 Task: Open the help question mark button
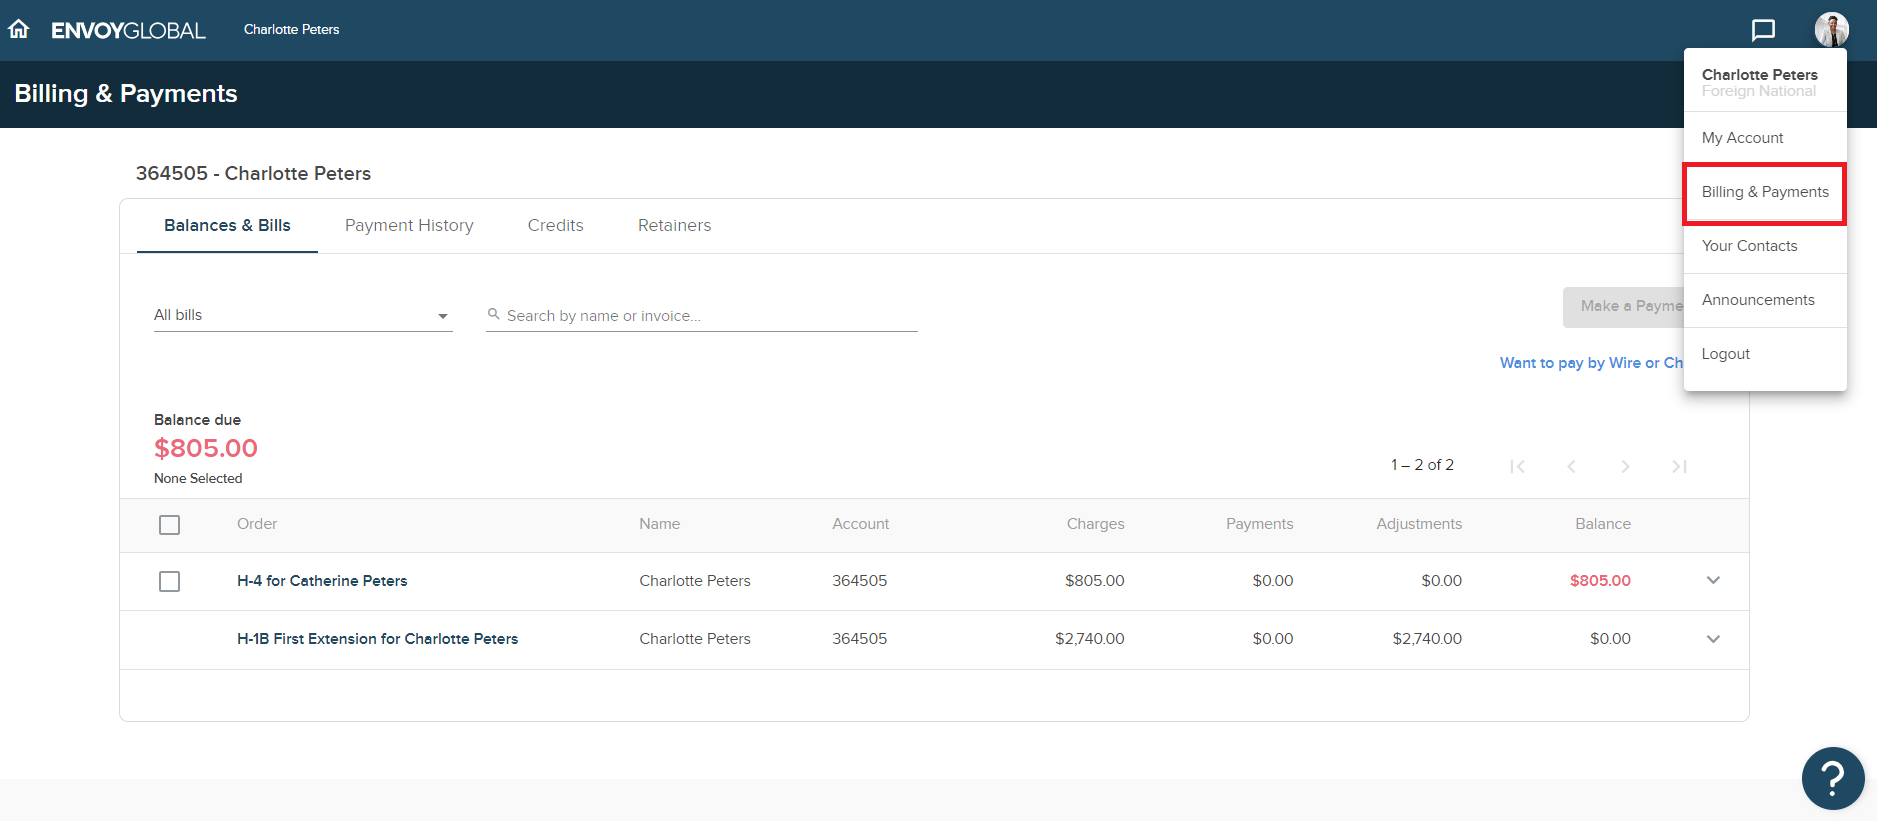click(x=1832, y=778)
